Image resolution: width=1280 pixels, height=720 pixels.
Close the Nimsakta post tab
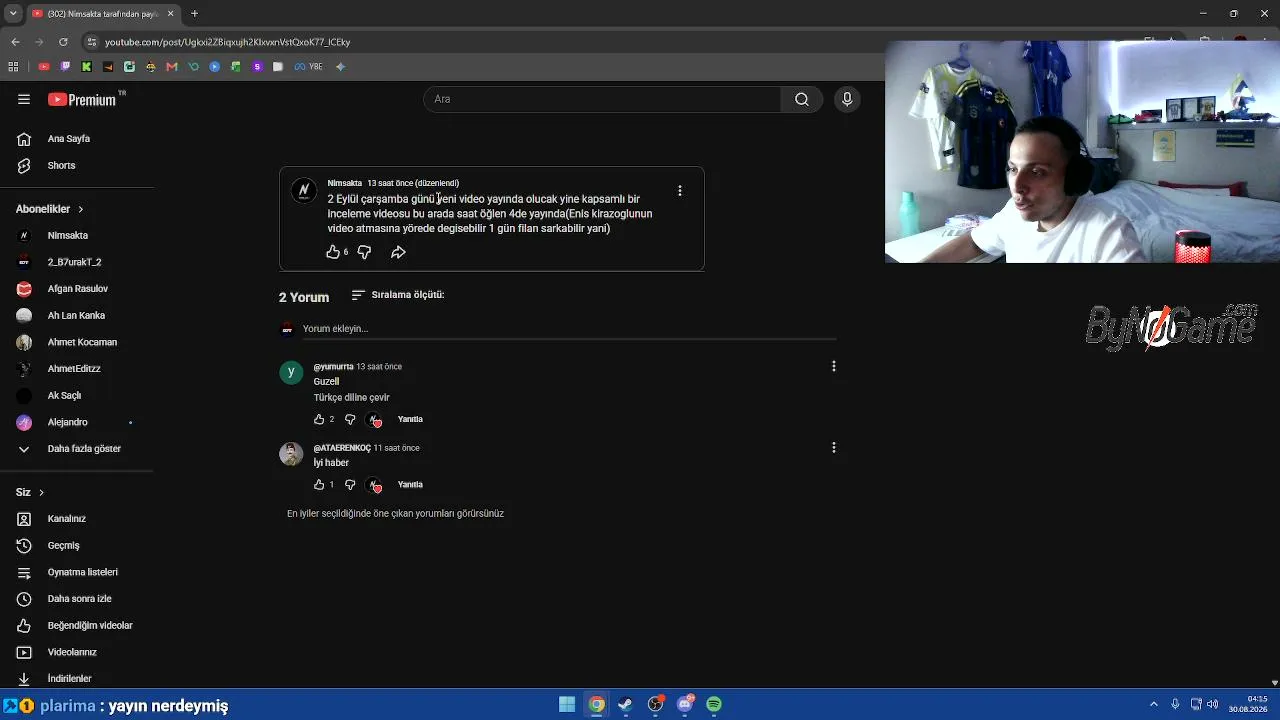pos(171,14)
